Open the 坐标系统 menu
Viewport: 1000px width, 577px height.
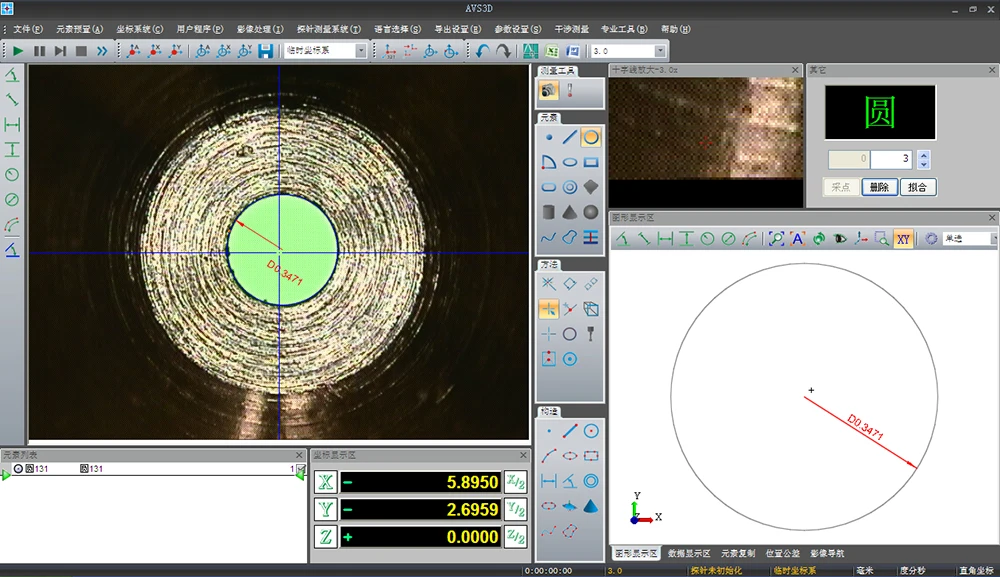coord(139,29)
